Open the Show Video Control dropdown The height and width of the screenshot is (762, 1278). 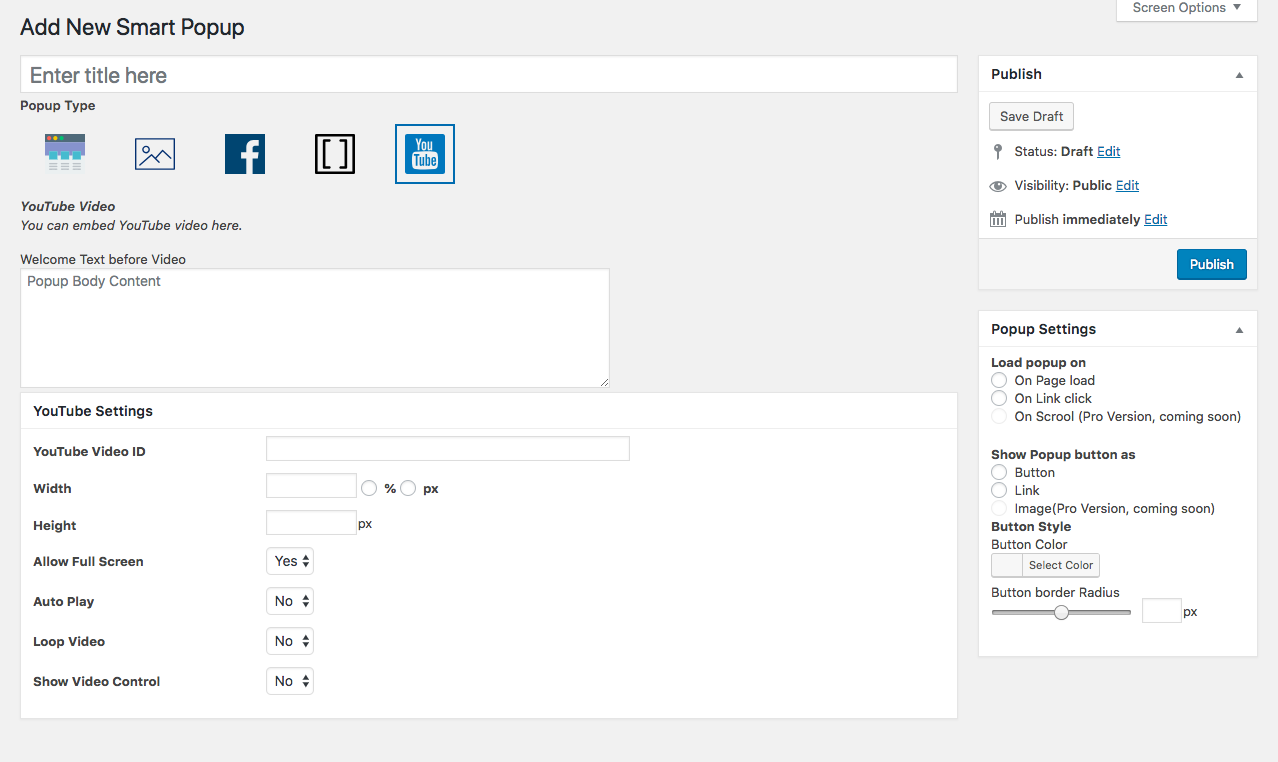point(290,681)
